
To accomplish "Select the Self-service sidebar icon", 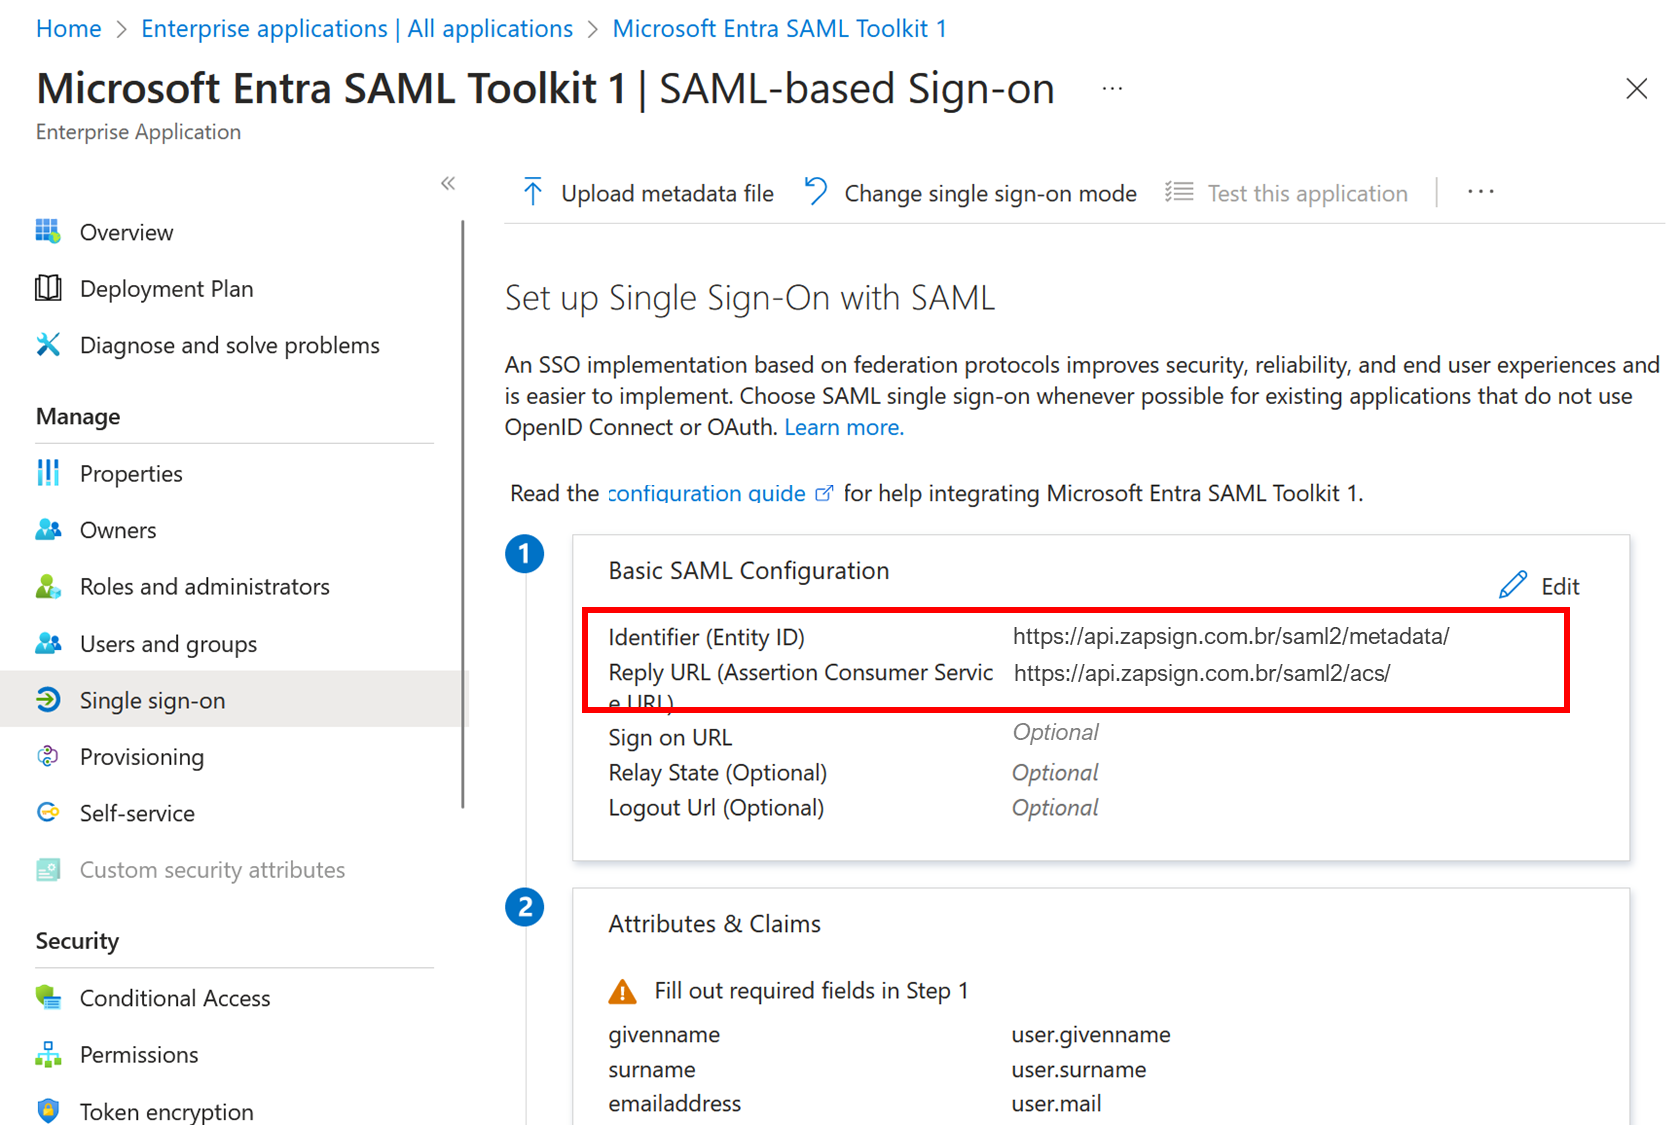I will [47, 813].
